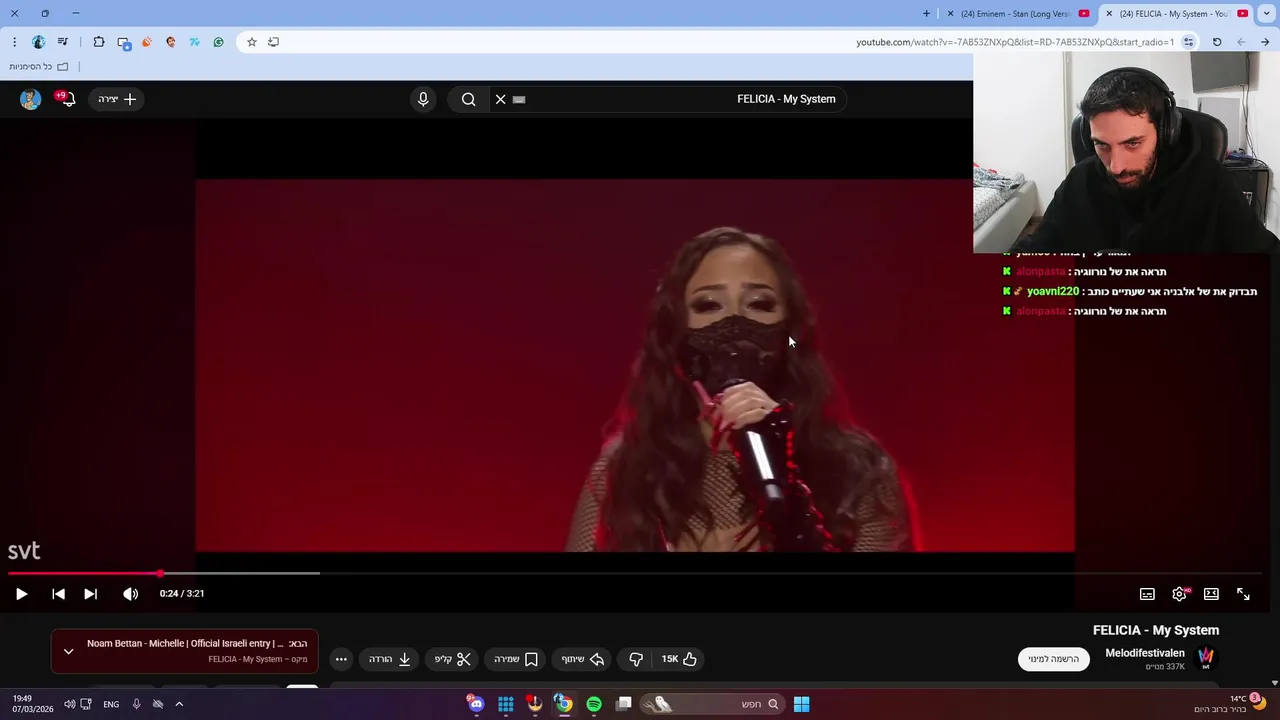Open the player settings gear

1179,594
